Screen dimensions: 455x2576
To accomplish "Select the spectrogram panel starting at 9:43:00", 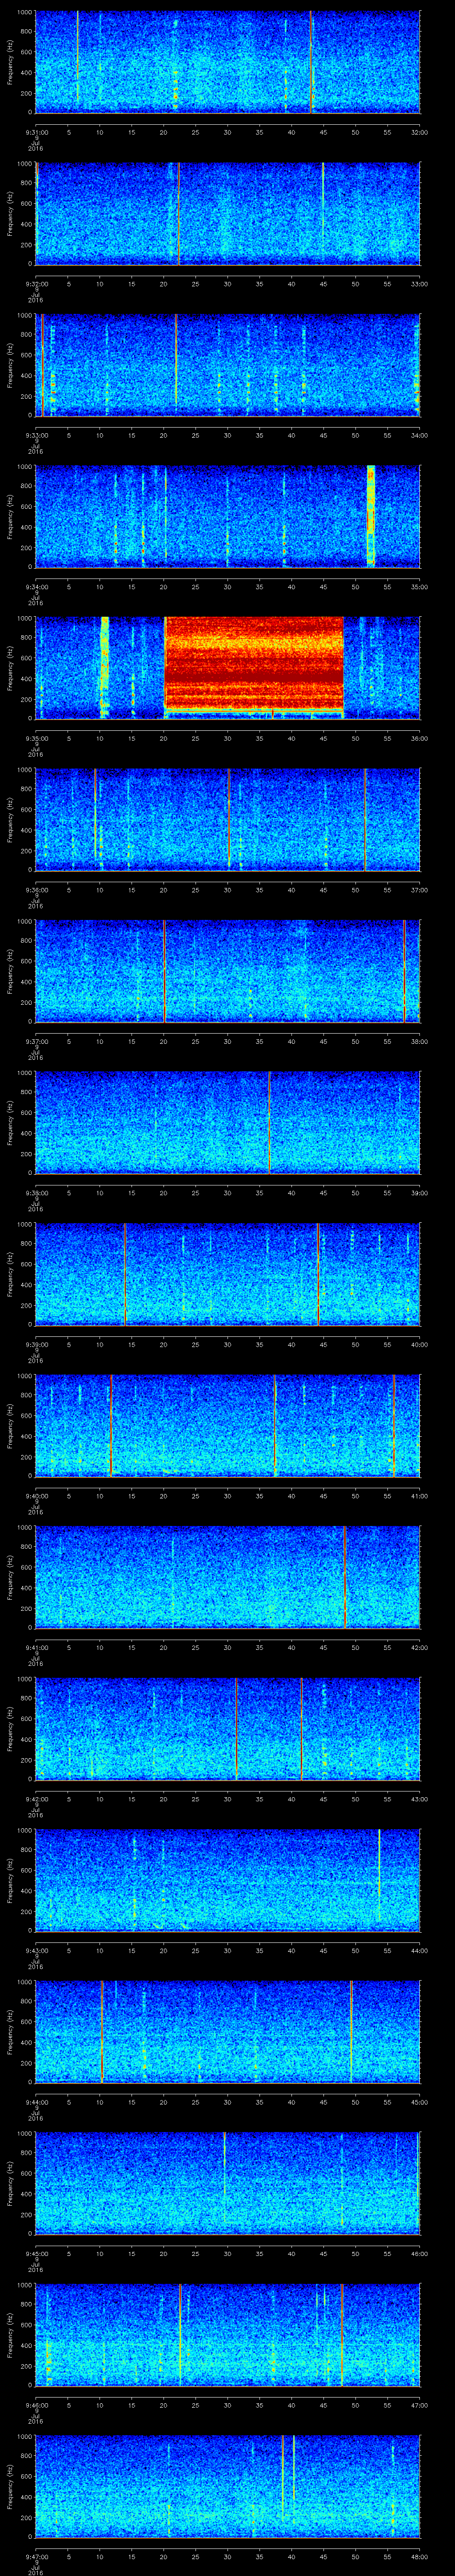I will coord(228,1881).
